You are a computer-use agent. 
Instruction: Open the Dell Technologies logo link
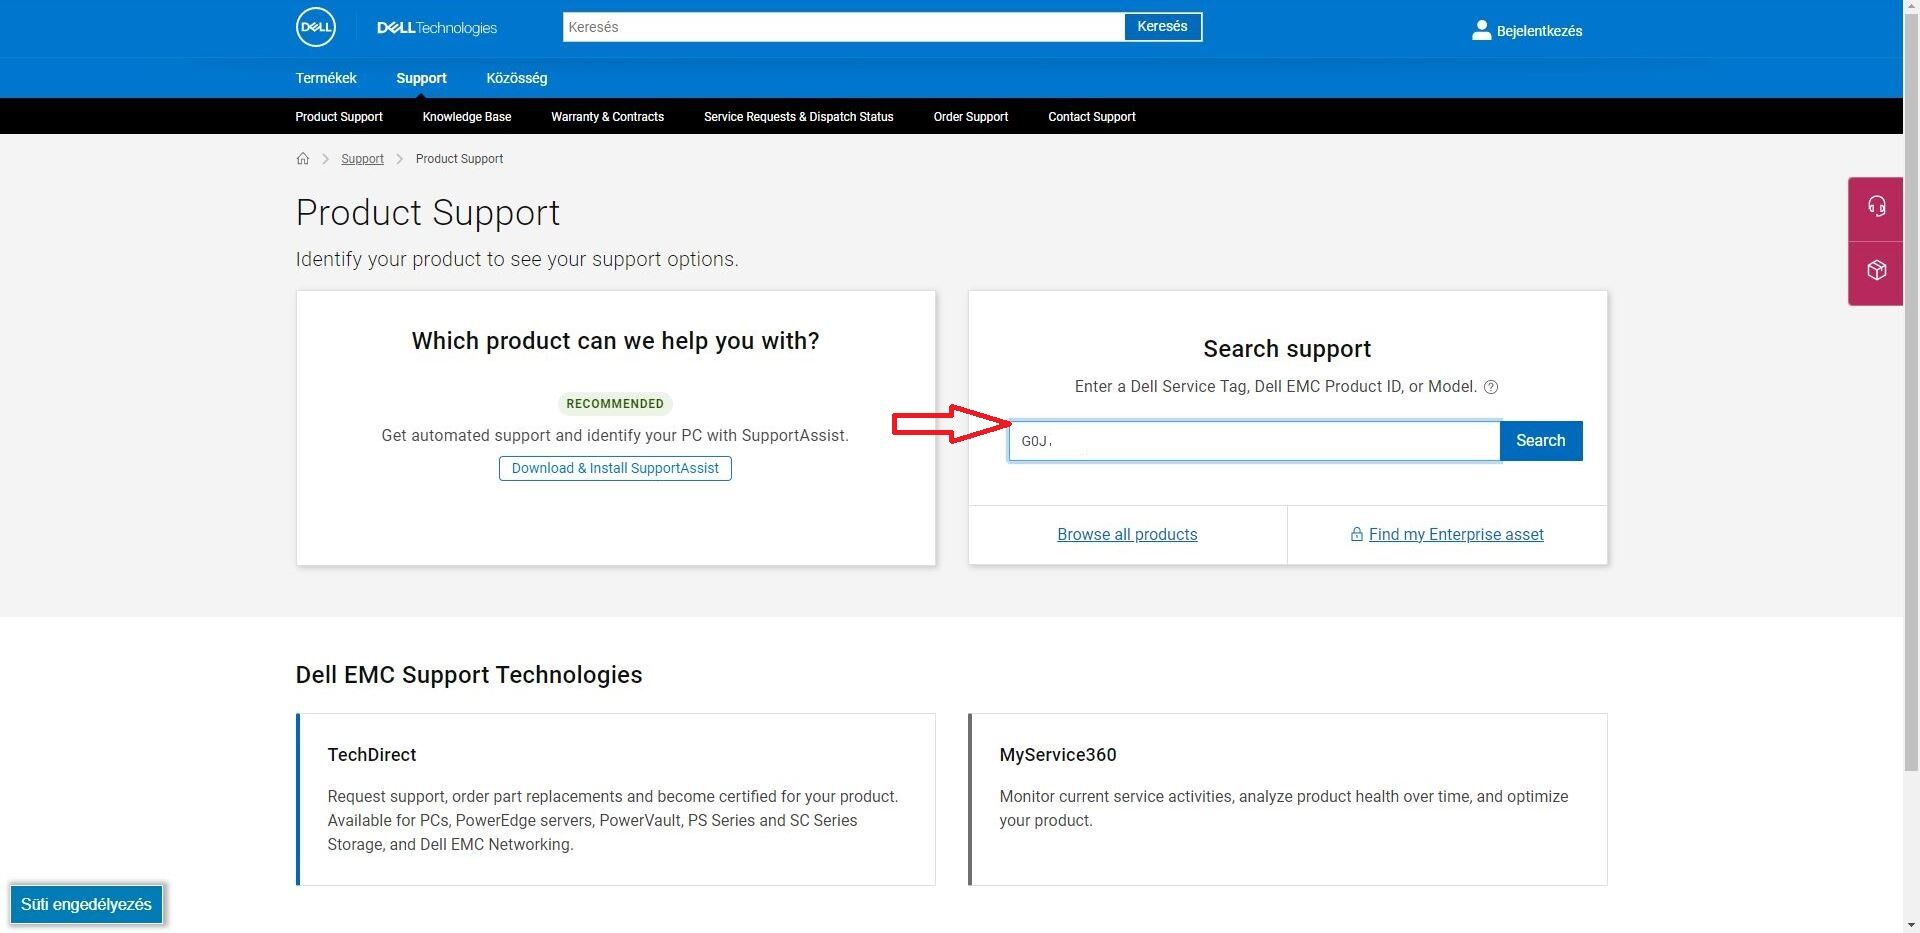click(x=436, y=28)
